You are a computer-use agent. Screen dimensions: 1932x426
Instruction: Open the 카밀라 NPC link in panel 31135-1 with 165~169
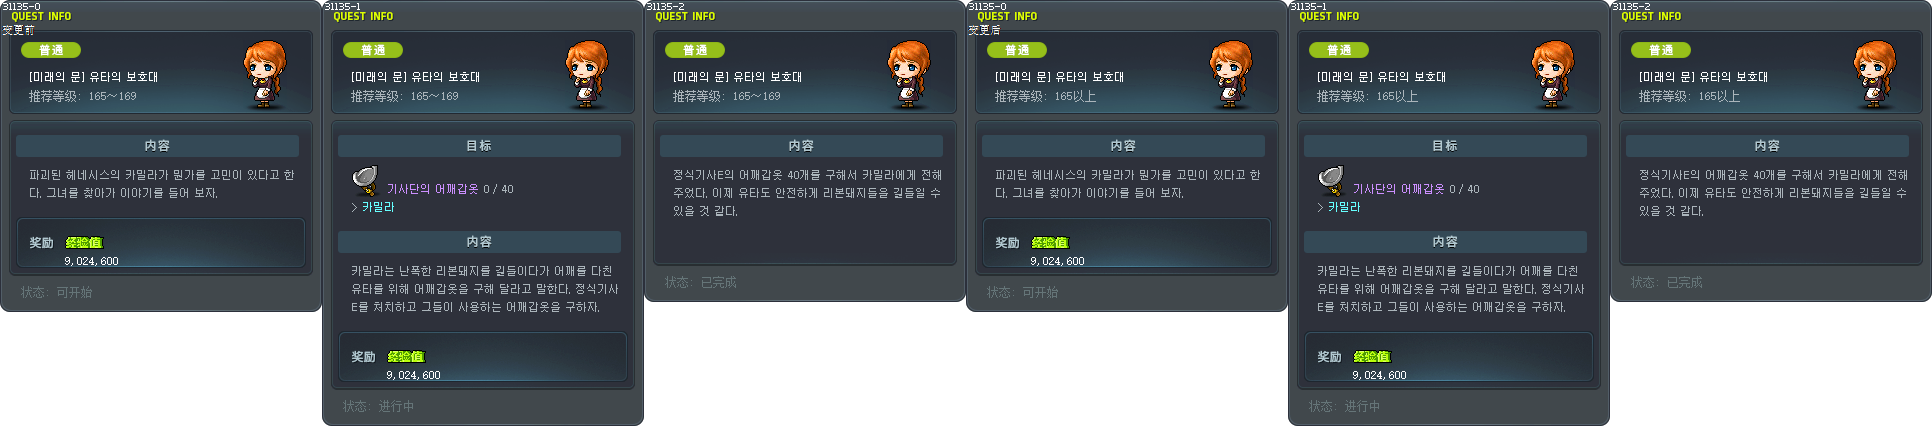(378, 207)
